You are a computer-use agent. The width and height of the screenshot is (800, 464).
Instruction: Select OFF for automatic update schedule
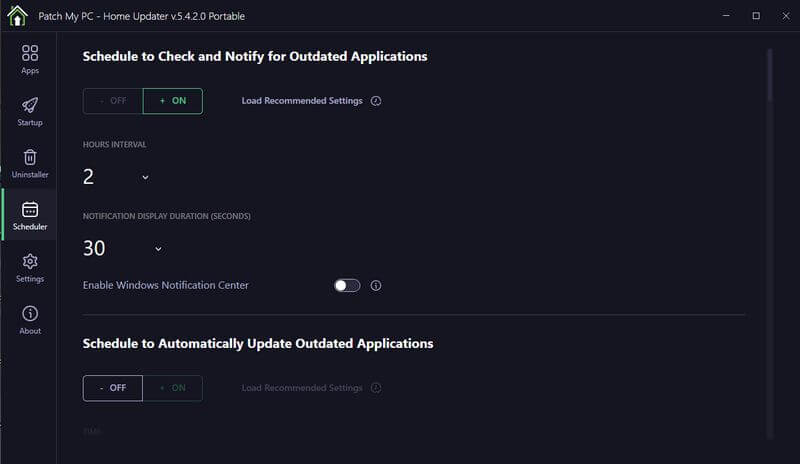[113, 388]
